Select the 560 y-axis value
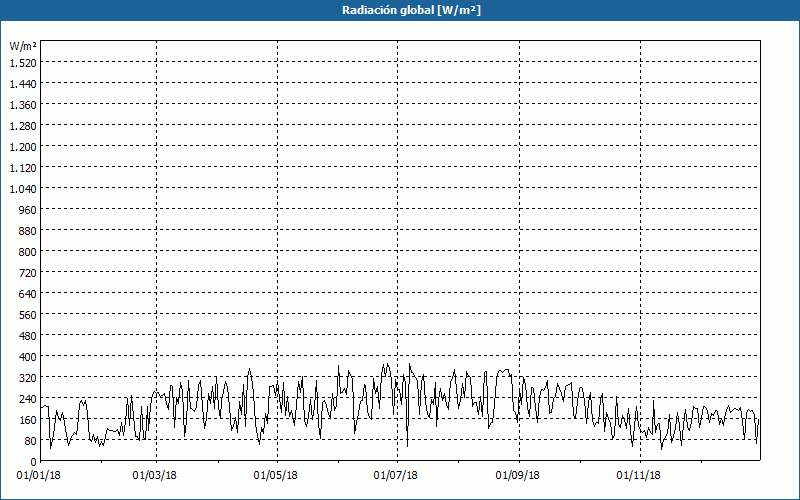This screenshot has height=500, width=800. coord(29,315)
